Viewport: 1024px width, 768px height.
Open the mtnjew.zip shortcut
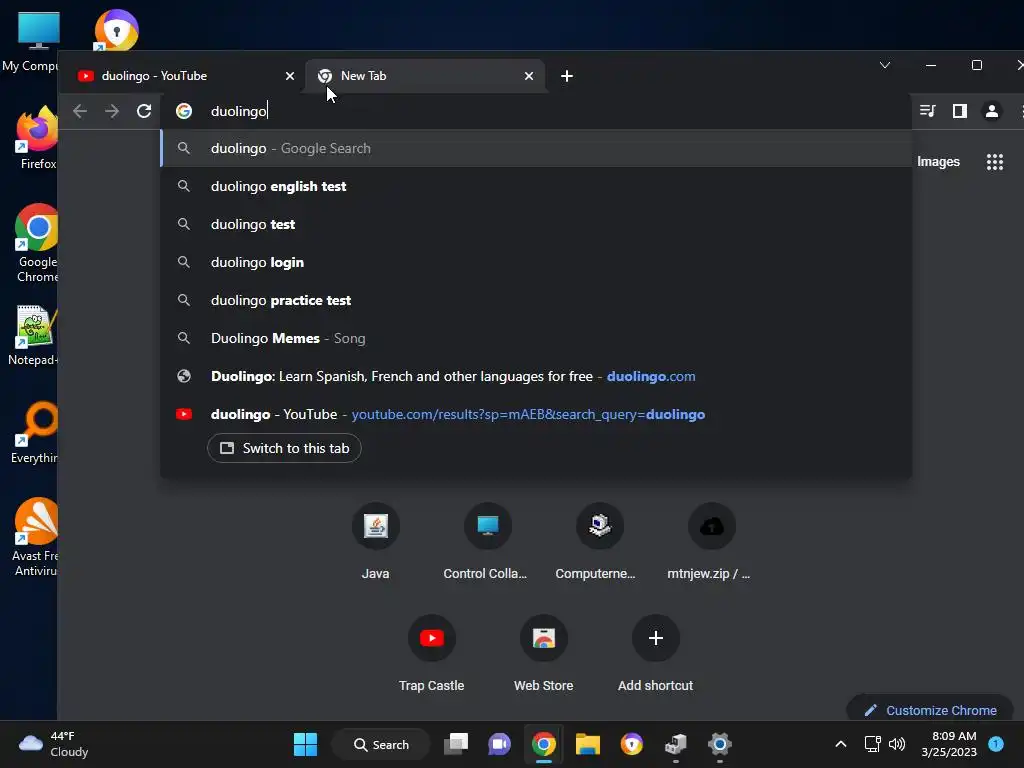711,541
